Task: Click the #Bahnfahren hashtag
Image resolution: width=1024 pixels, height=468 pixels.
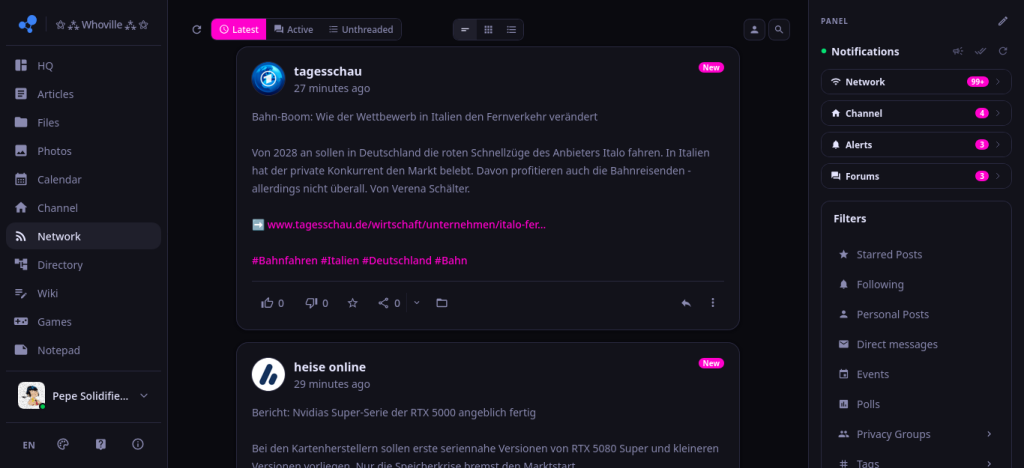Action: (x=284, y=260)
